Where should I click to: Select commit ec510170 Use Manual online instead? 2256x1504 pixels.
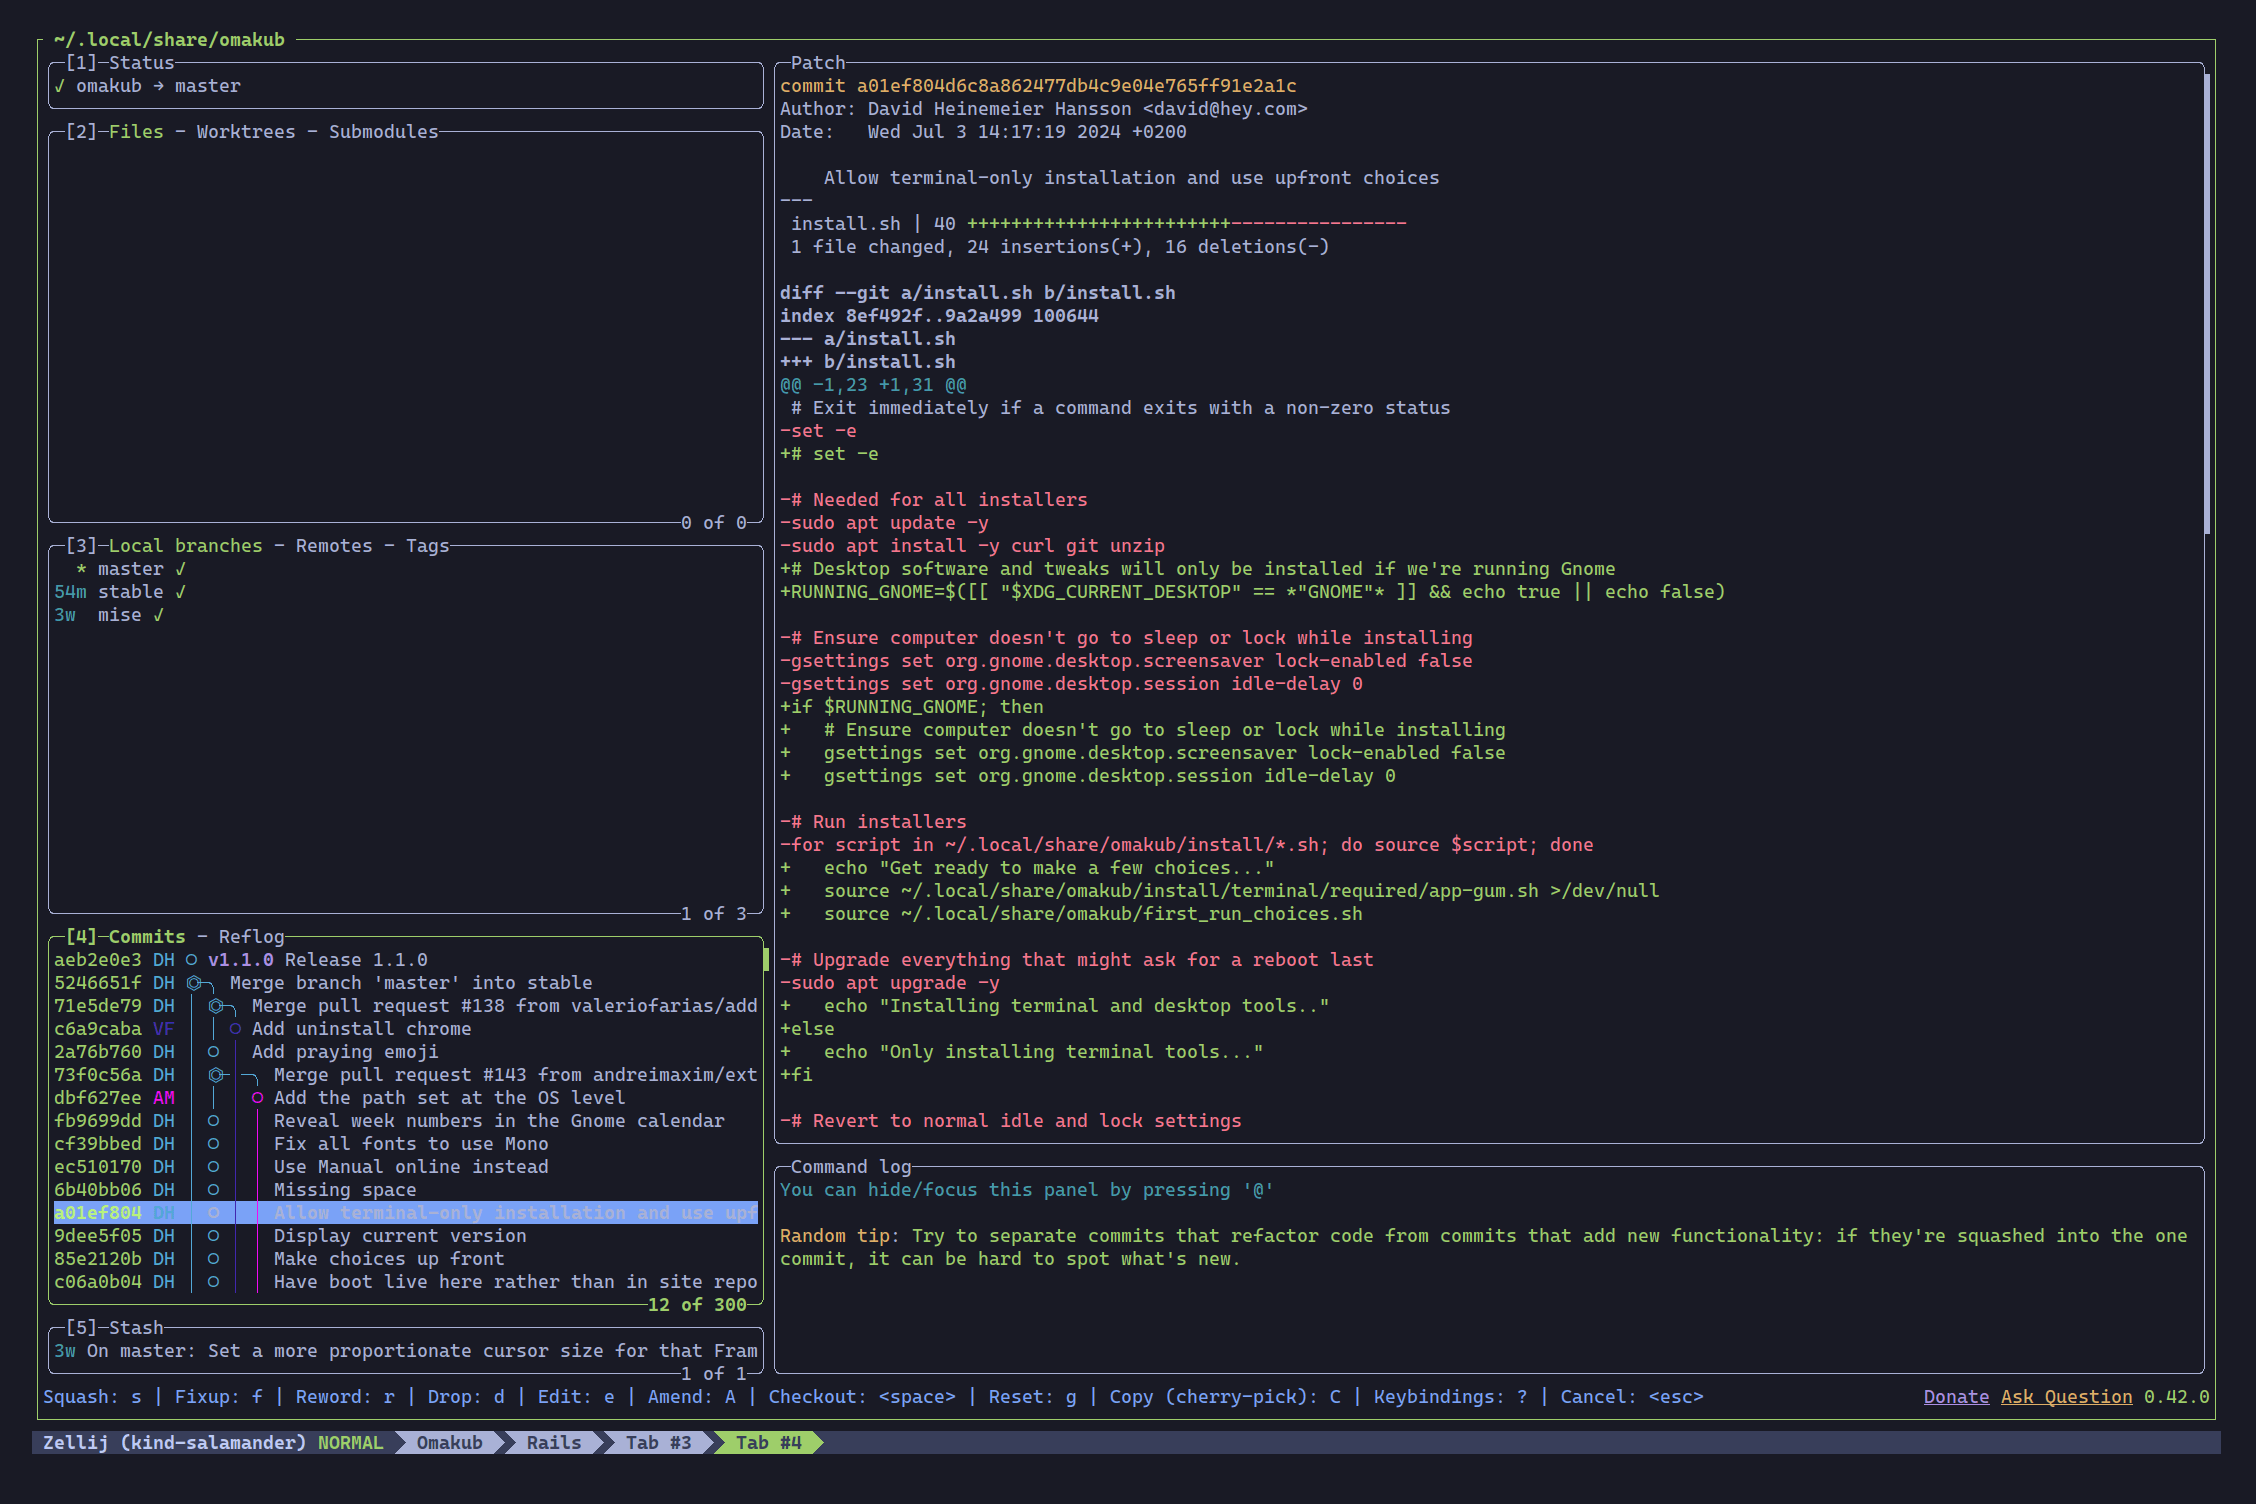tap(405, 1167)
